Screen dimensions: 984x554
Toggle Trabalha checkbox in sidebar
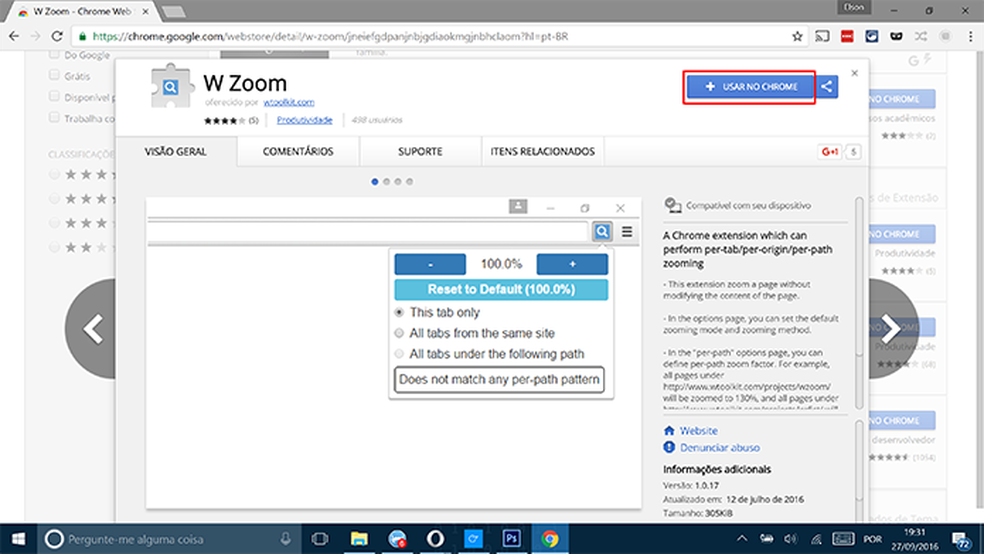click(x=54, y=117)
